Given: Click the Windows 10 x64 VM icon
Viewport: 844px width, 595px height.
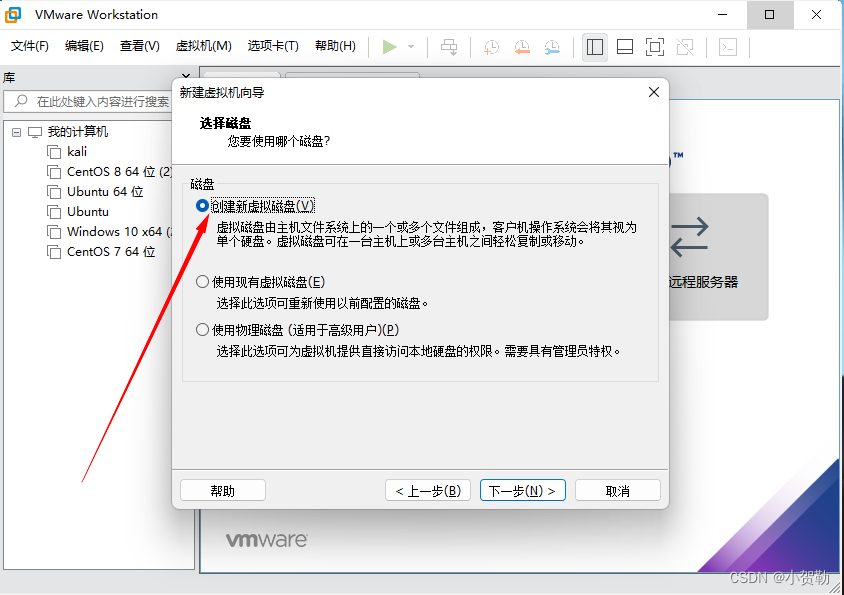Looking at the screenshot, I should pos(54,232).
